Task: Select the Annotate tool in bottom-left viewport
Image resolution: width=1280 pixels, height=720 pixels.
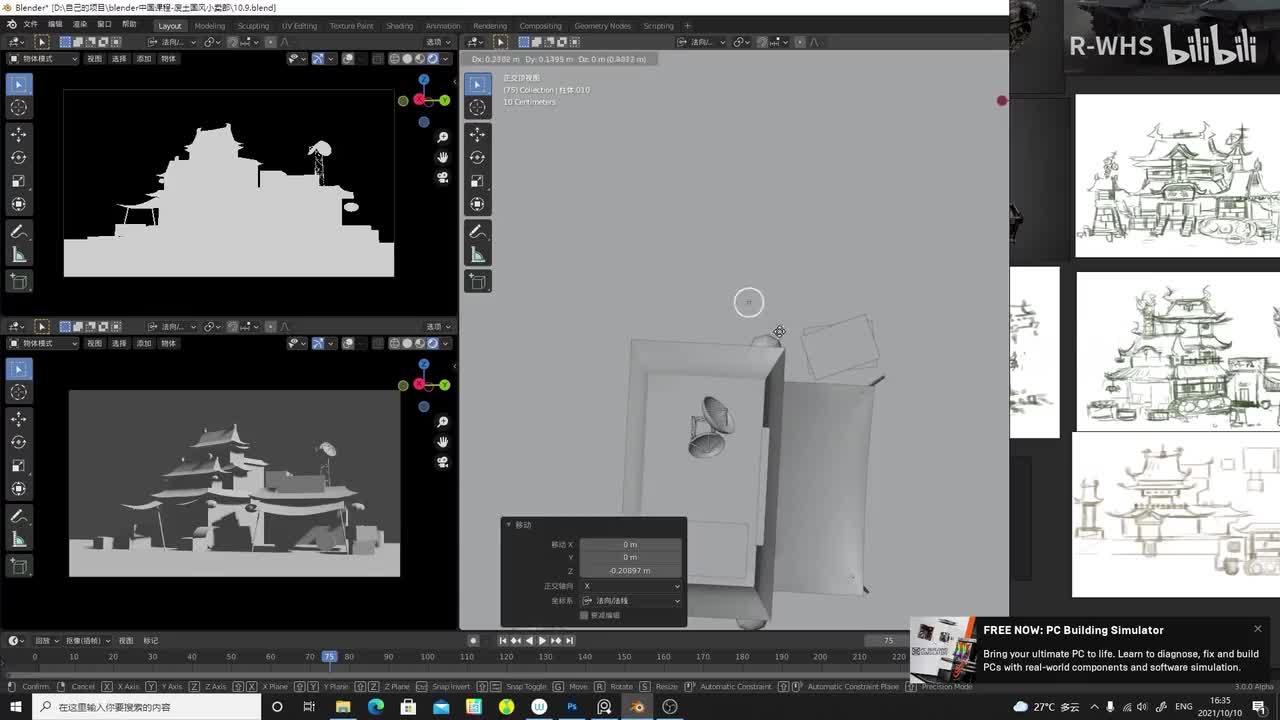Action: 18,516
